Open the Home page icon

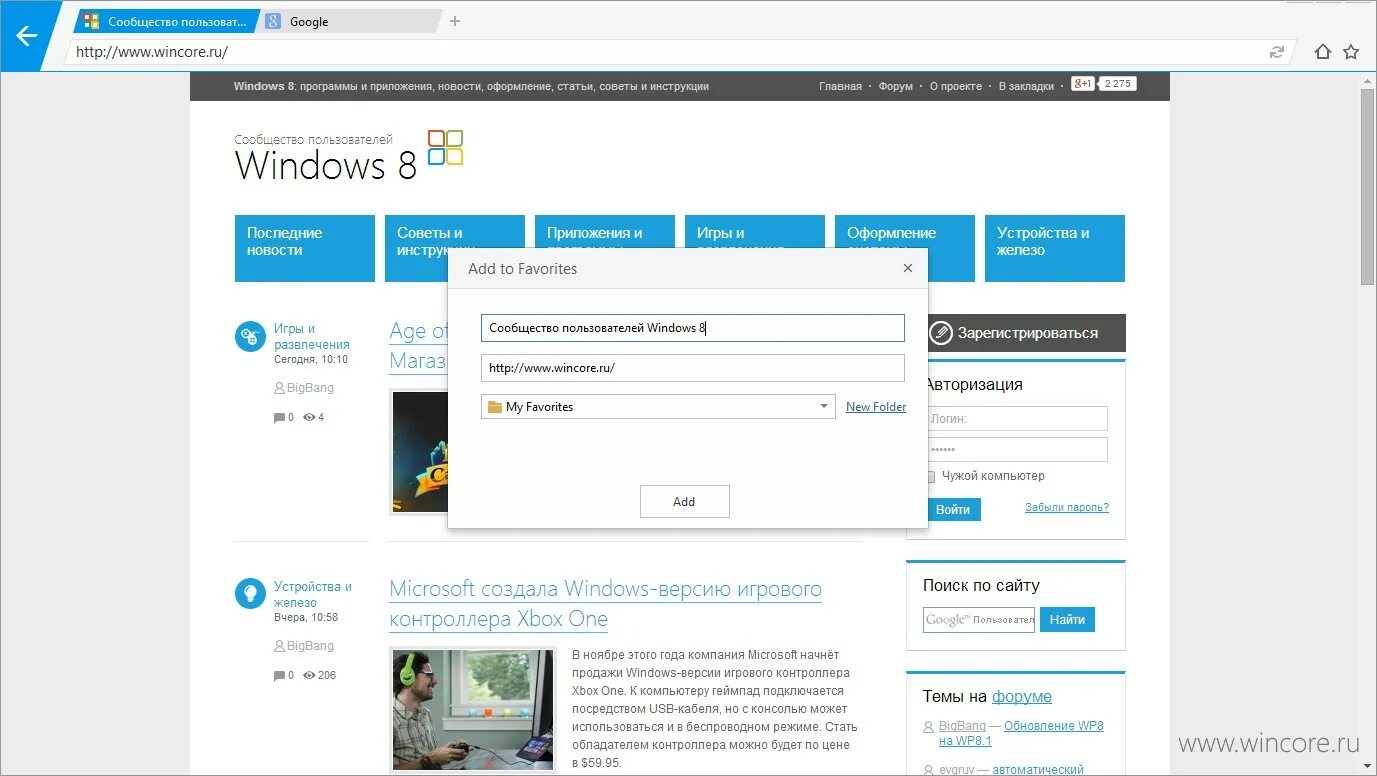click(1323, 52)
